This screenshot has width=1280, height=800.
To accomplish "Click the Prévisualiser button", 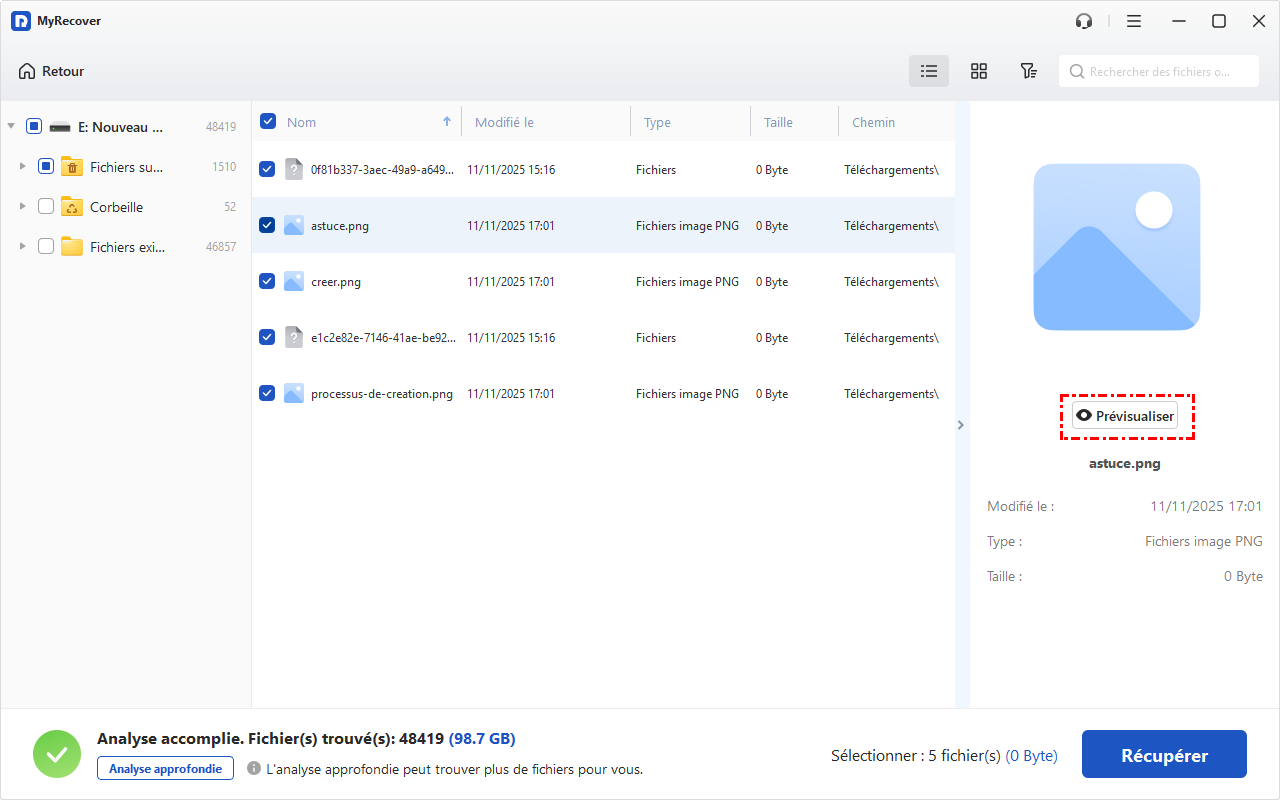I will click(1125, 416).
